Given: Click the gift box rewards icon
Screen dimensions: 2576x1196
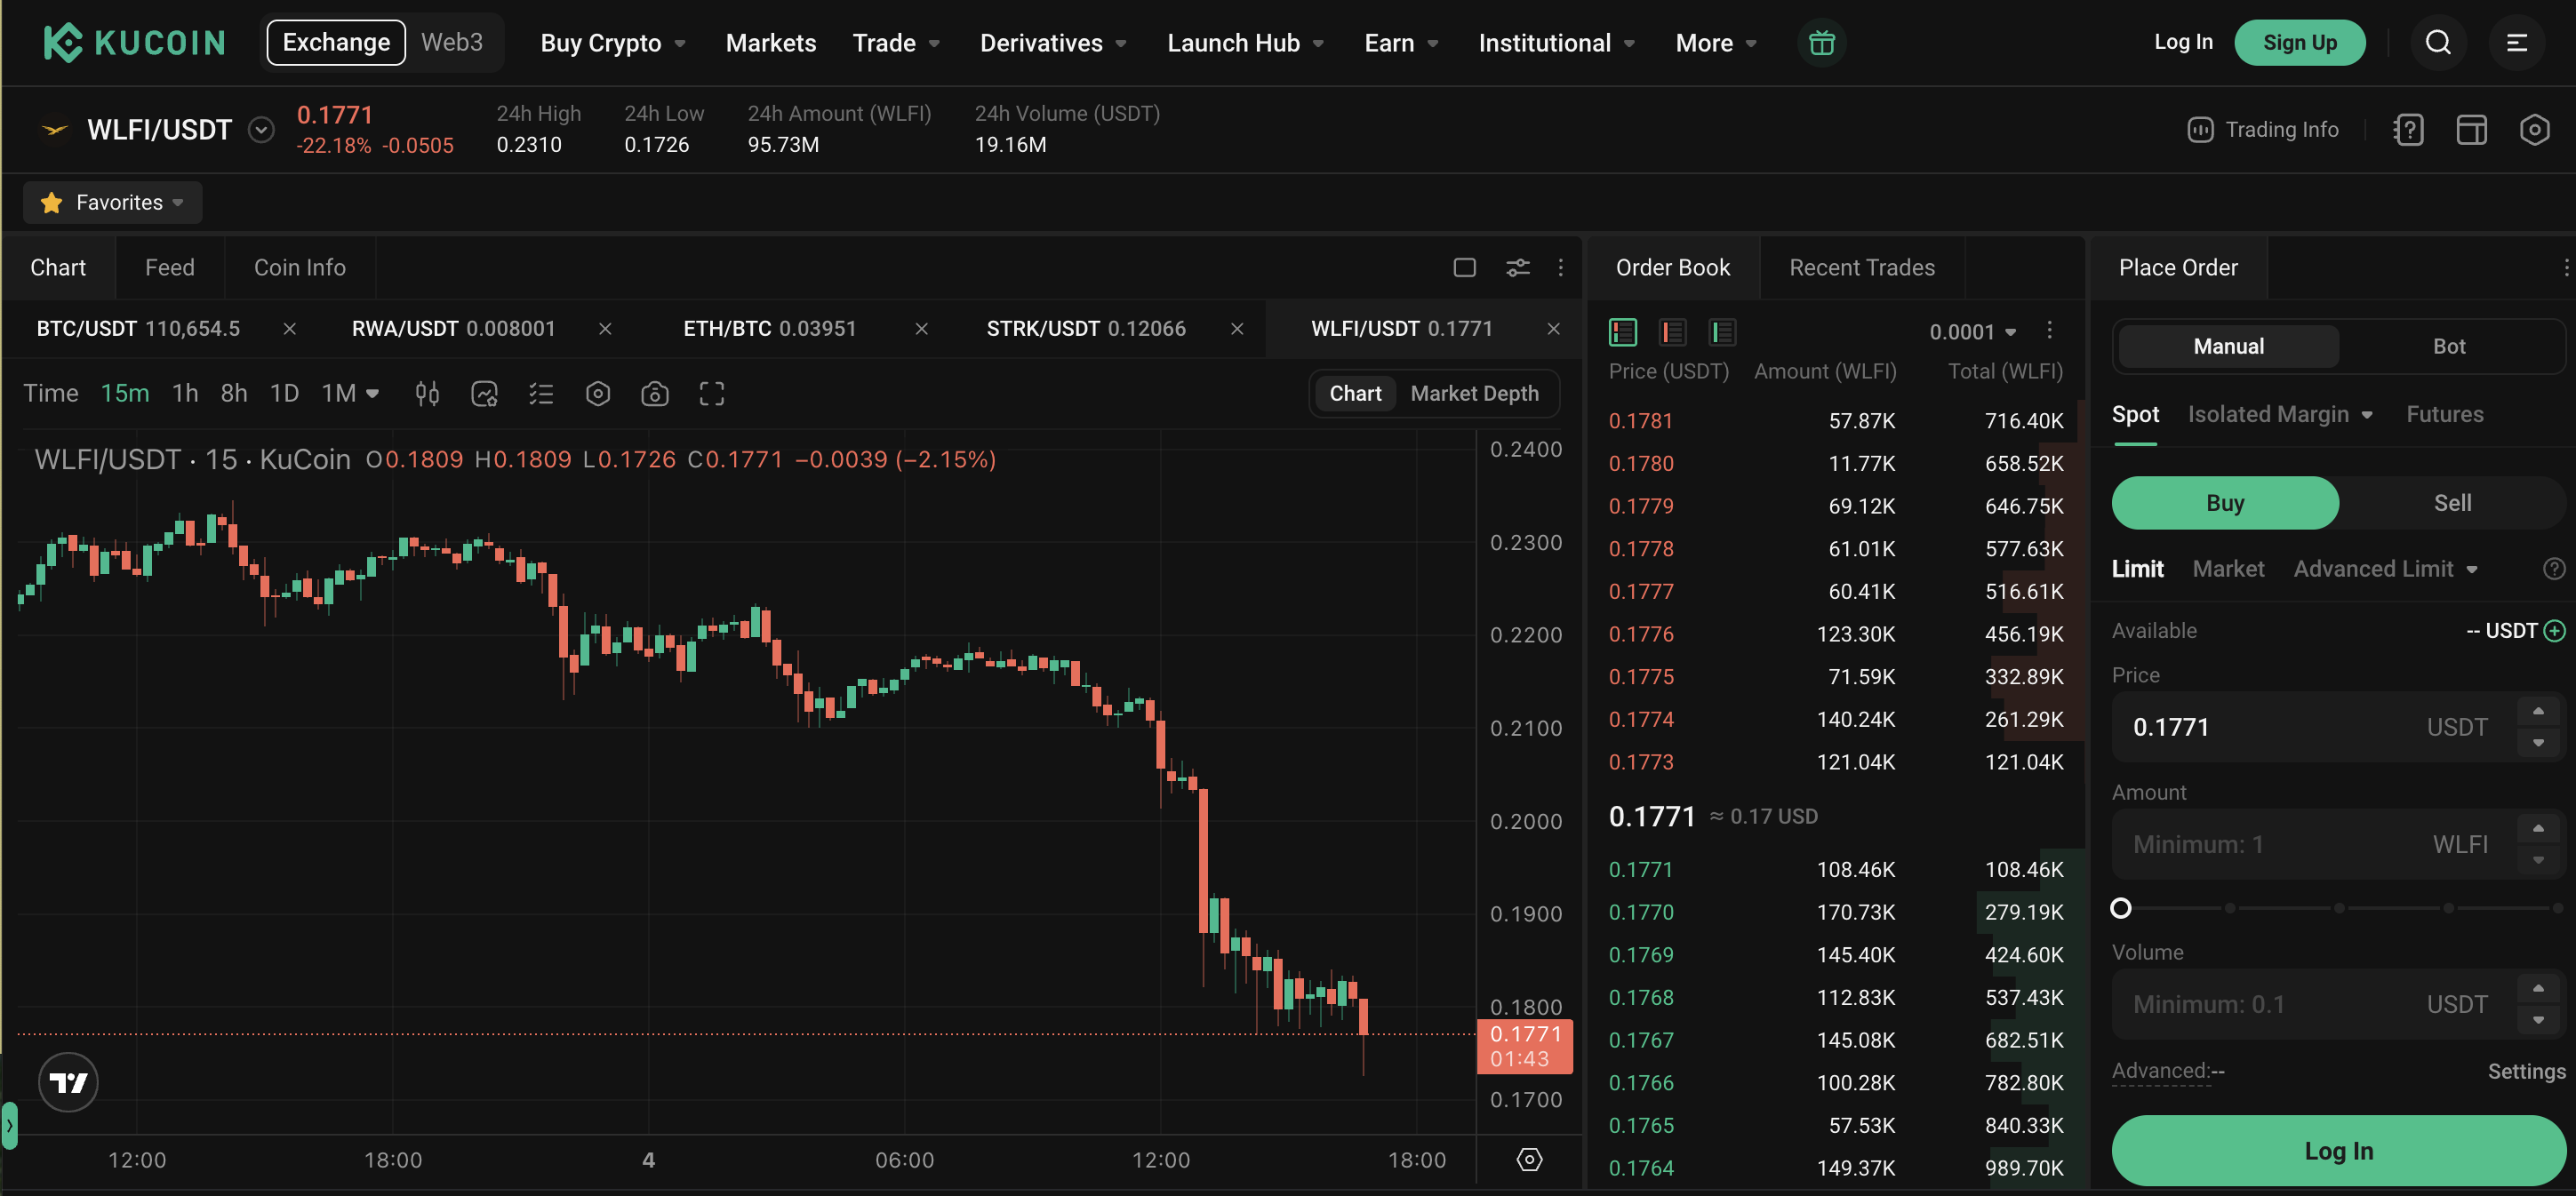Looking at the screenshot, I should click(1821, 43).
